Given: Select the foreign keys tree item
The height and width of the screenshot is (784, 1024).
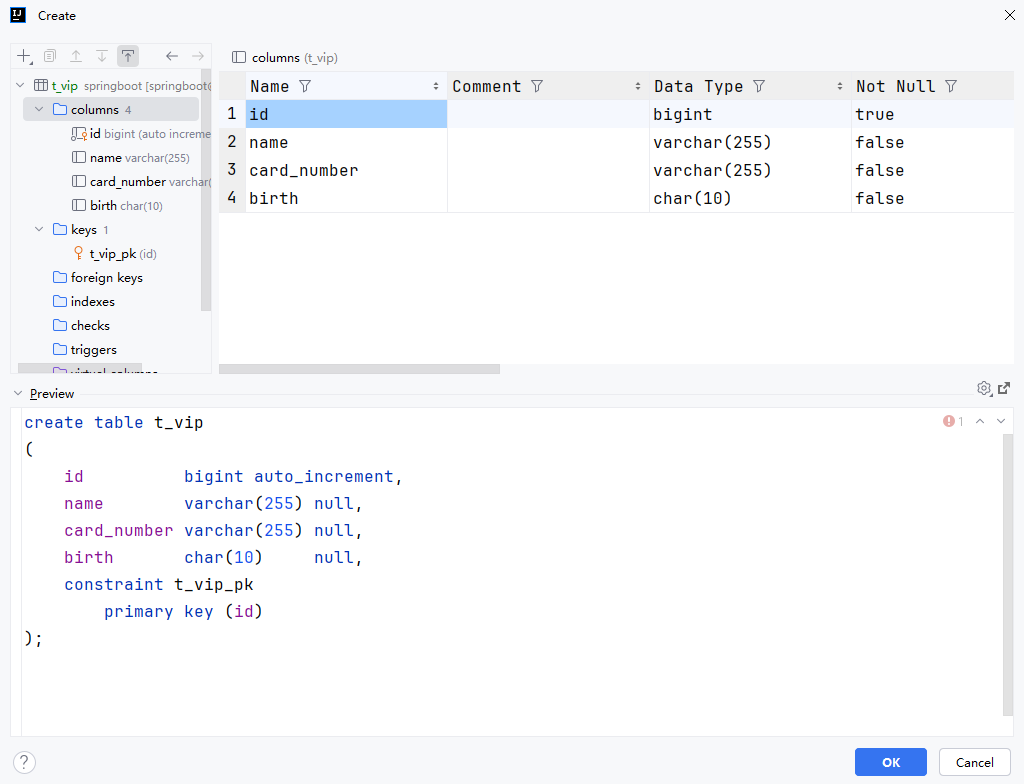Looking at the screenshot, I should [x=106, y=278].
